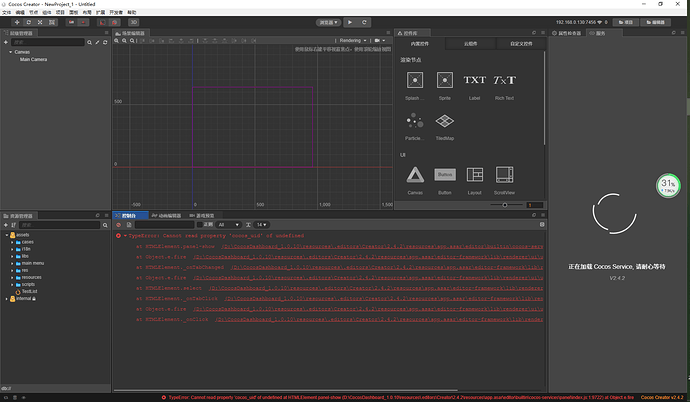Start preview with the Play button
The height and width of the screenshot is (402, 690).
(350, 22)
